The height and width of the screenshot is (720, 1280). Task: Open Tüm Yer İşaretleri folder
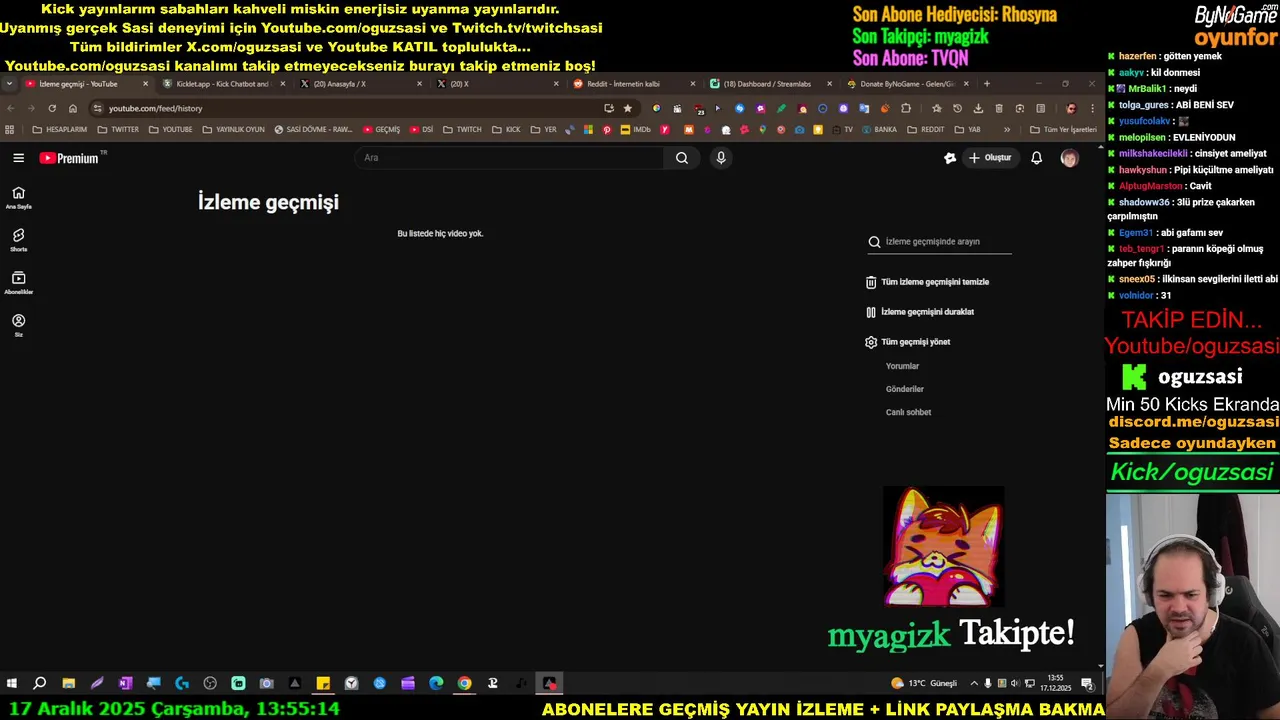tap(1063, 129)
